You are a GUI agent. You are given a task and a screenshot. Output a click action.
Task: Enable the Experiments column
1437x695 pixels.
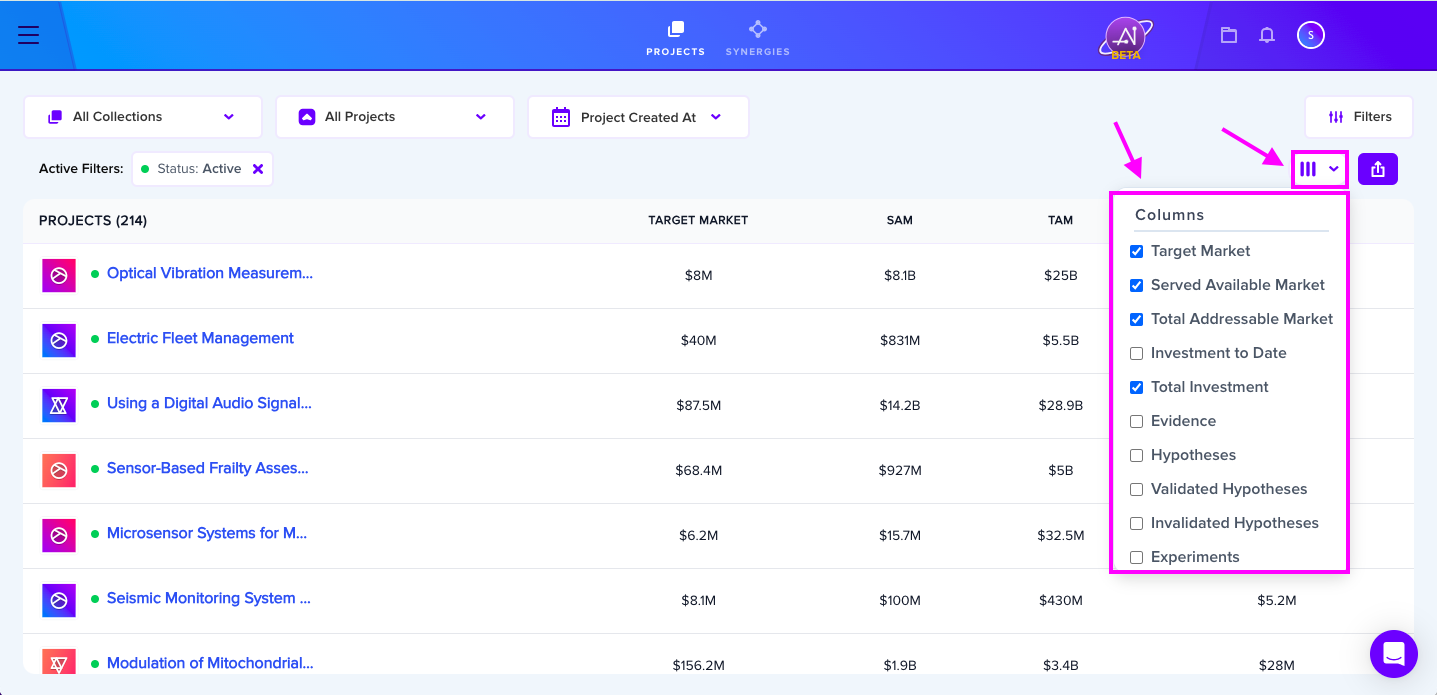pos(1136,557)
